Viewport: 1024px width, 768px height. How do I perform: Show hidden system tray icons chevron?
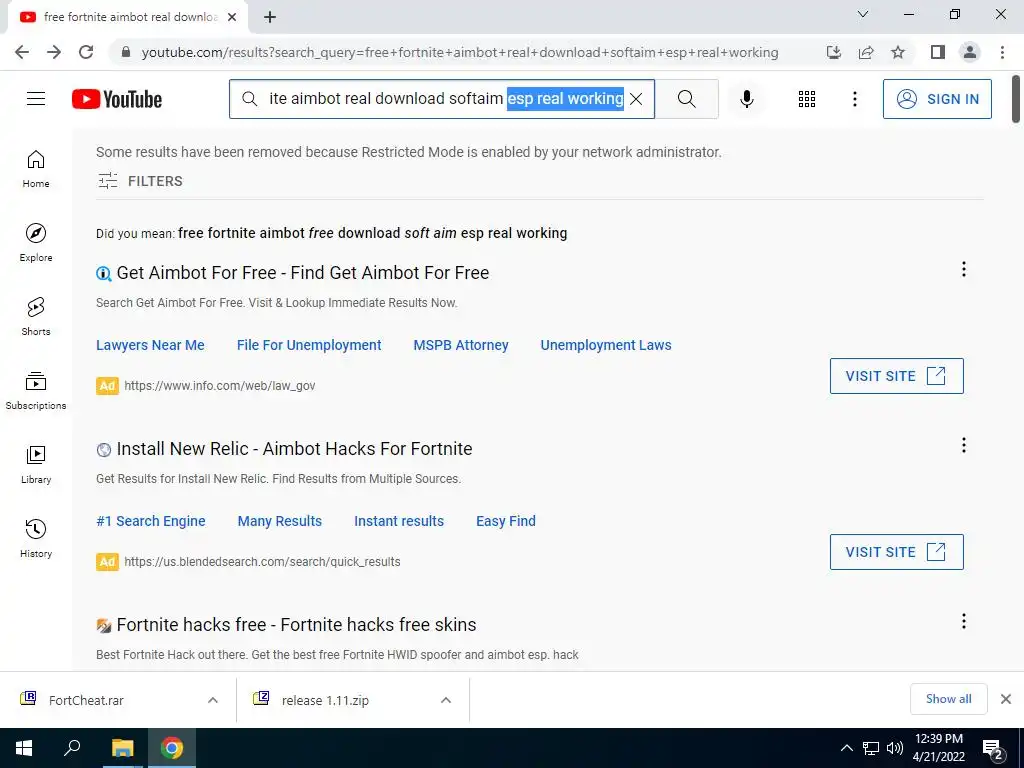pyautogui.click(x=846, y=748)
